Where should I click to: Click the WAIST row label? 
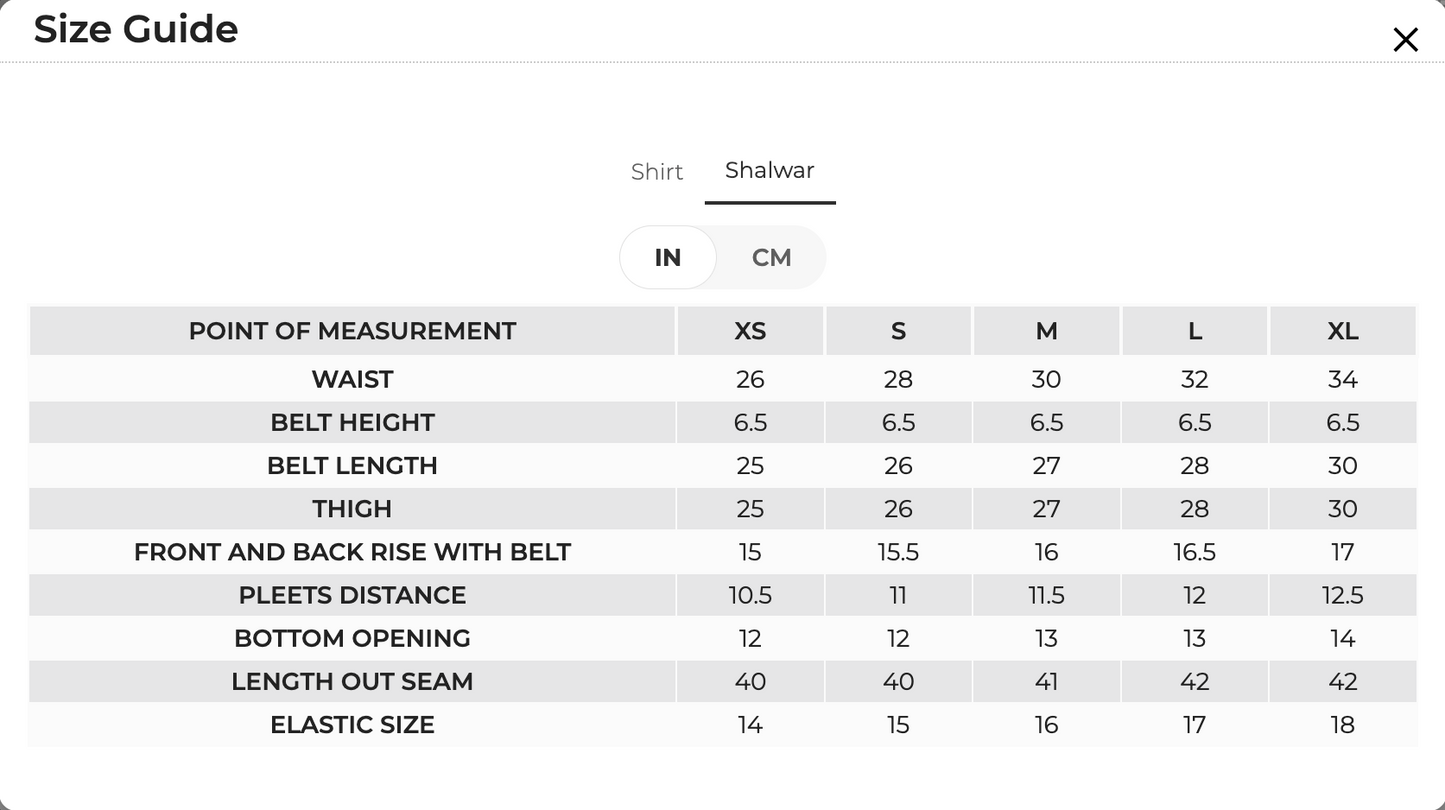point(352,380)
